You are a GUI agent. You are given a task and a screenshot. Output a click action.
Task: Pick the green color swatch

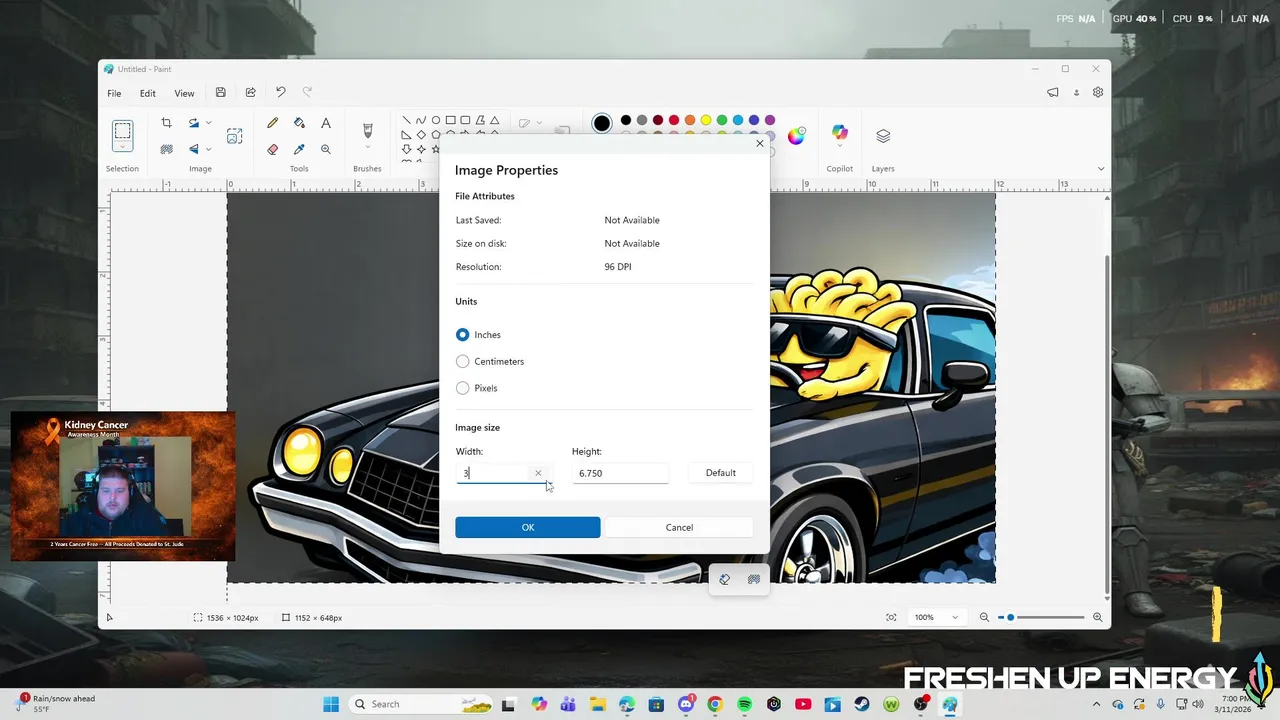click(x=722, y=120)
